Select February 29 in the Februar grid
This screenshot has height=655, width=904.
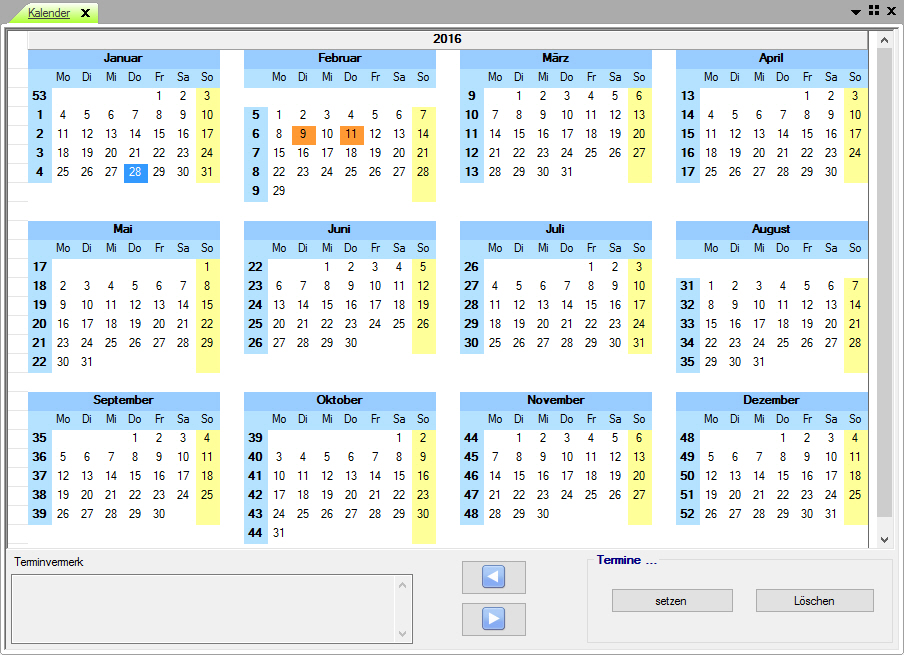click(279, 191)
